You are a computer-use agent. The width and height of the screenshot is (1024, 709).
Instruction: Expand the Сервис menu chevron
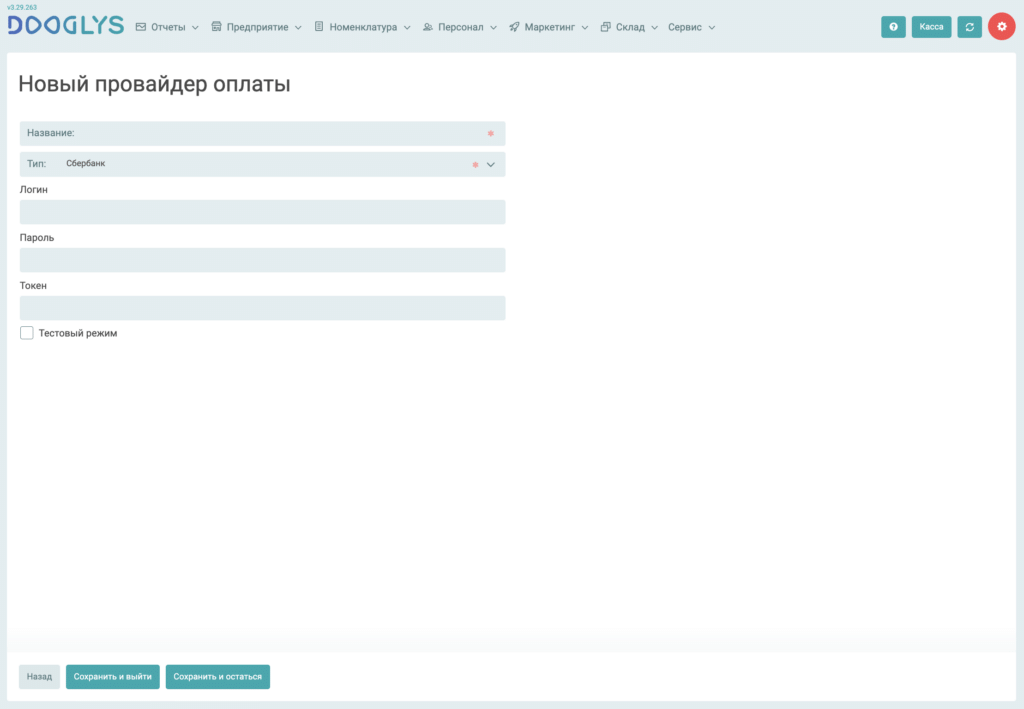pyautogui.click(x=712, y=27)
